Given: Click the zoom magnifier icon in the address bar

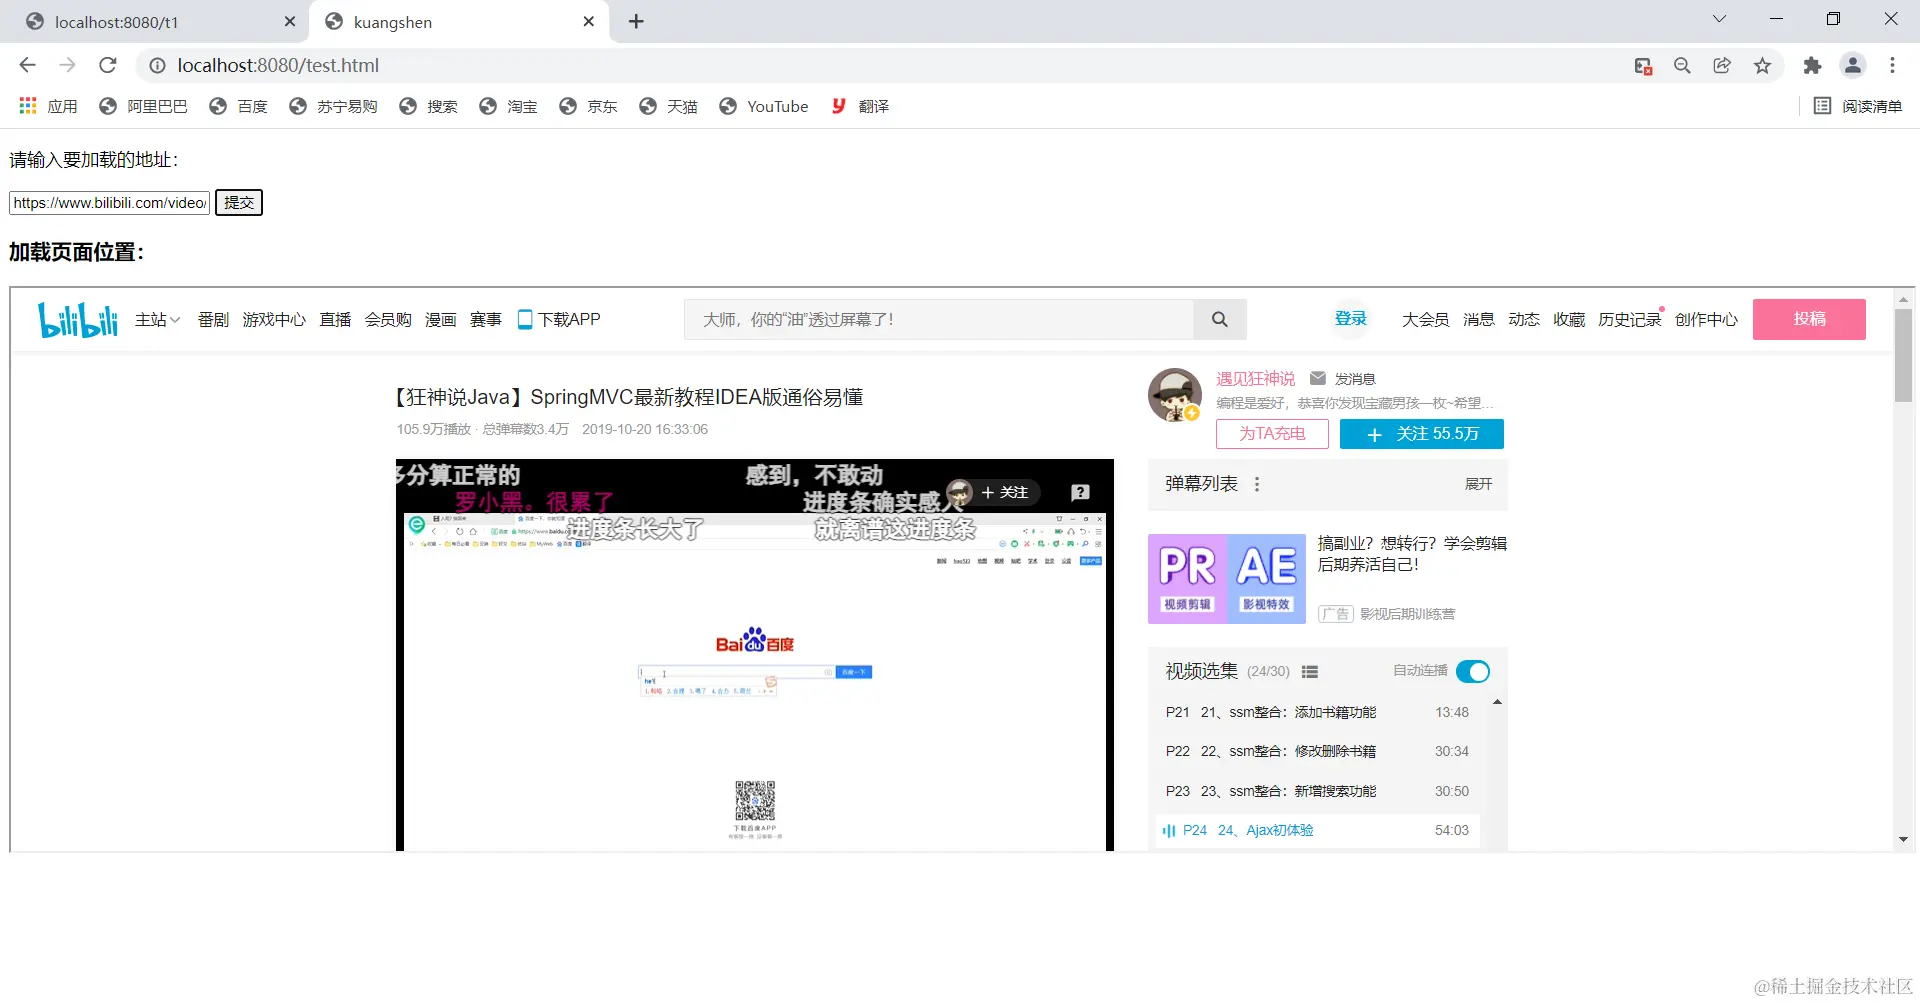Looking at the screenshot, I should pos(1682,66).
